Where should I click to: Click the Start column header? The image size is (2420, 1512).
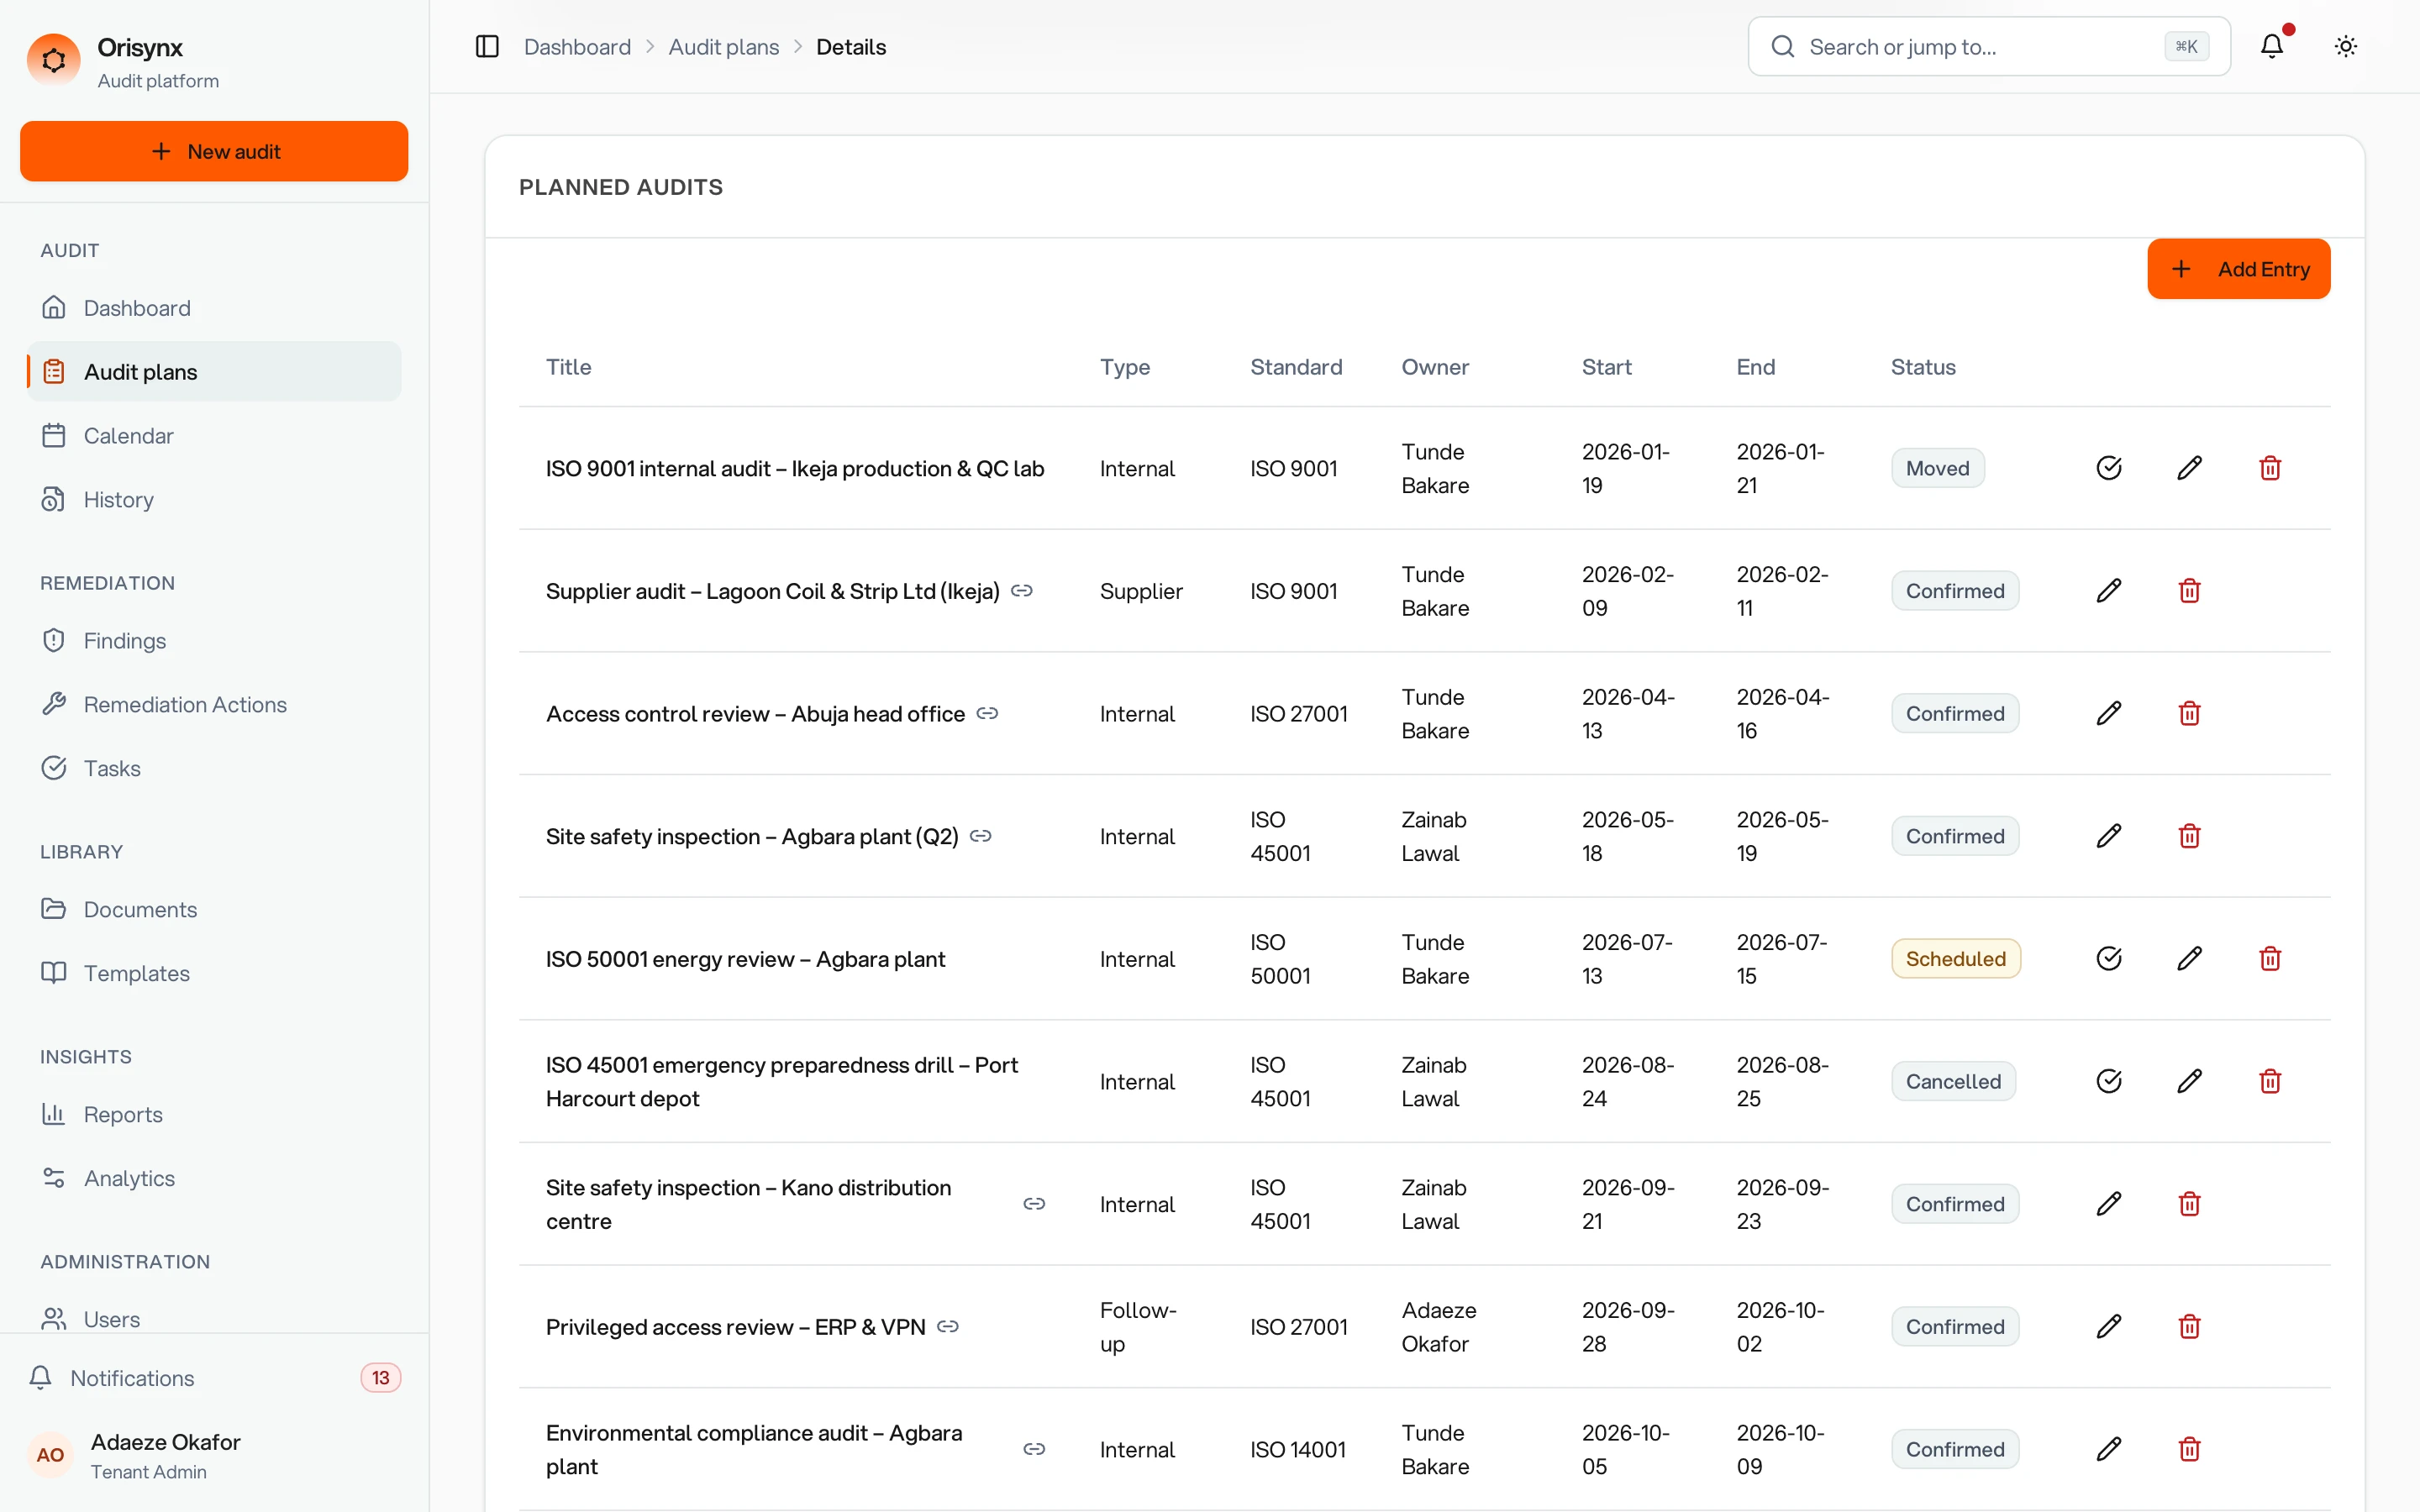click(1606, 367)
